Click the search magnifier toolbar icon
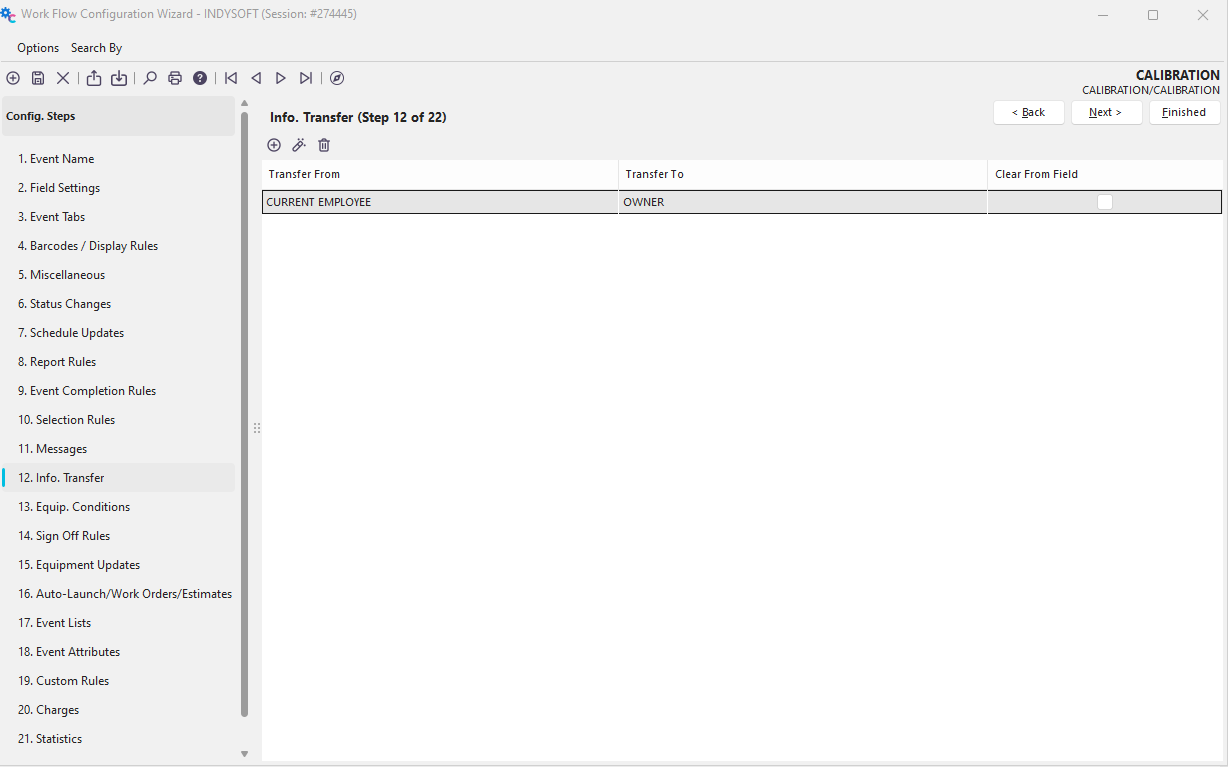The width and height of the screenshot is (1228, 767). pyautogui.click(x=150, y=78)
